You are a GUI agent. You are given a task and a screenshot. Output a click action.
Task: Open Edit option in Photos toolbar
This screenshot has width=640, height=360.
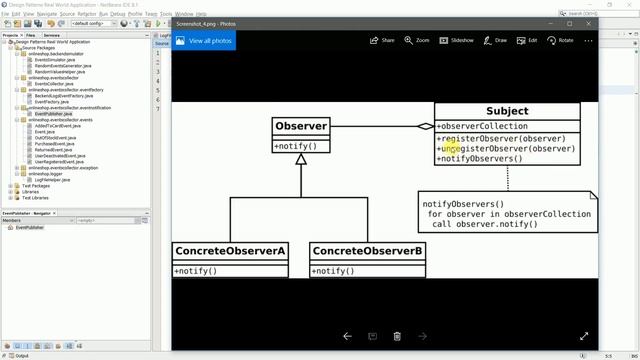click(x=527, y=40)
